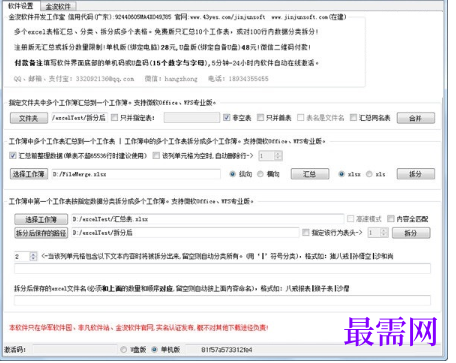Click the red 本软件只在华军软件园 notice text
The width and height of the screenshot is (456, 363).
[x=139, y=328]
